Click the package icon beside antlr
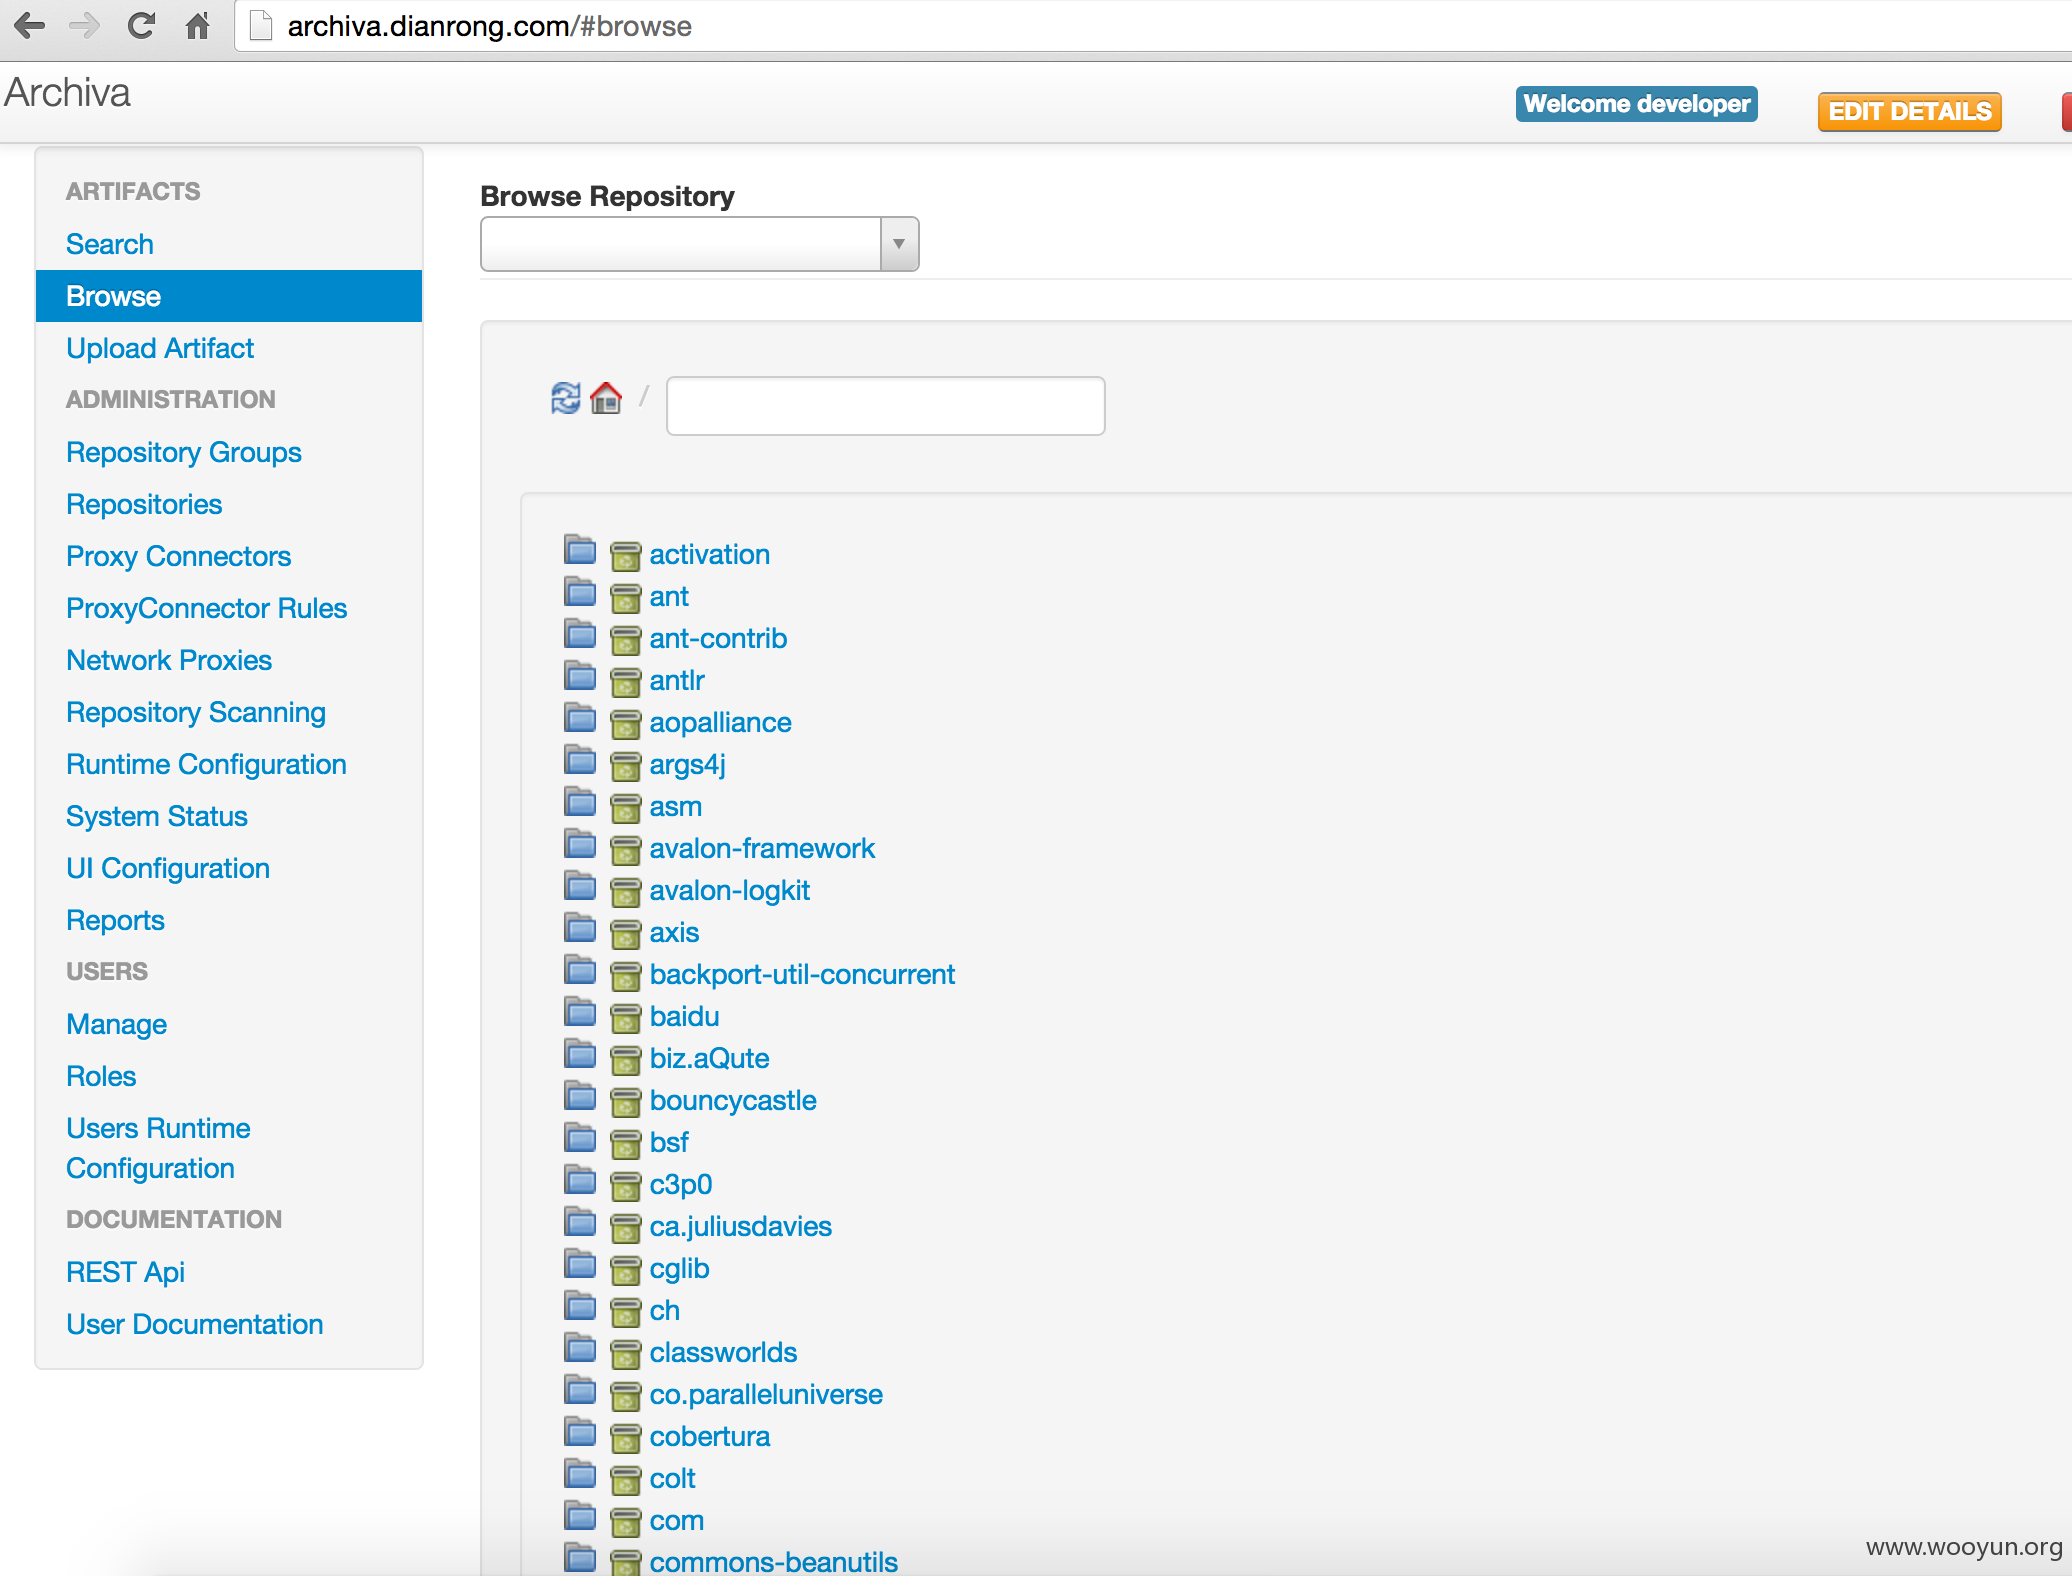The image size is (2072, 1576). click(x=626, y=682)
